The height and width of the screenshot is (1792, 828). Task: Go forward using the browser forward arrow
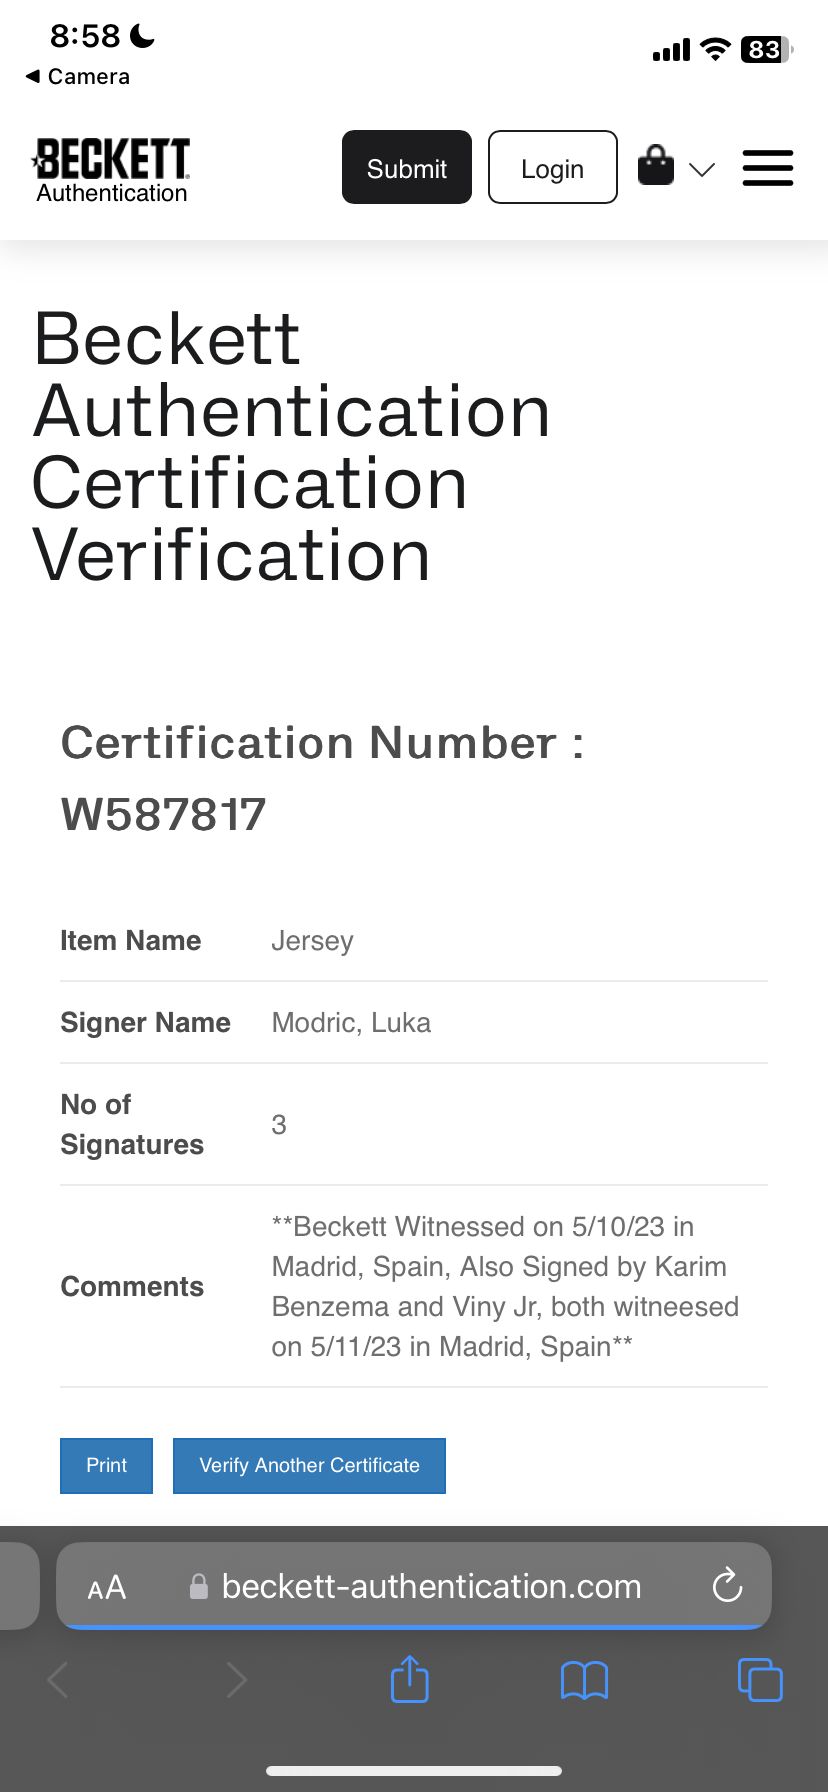[x=236, y=1680]
